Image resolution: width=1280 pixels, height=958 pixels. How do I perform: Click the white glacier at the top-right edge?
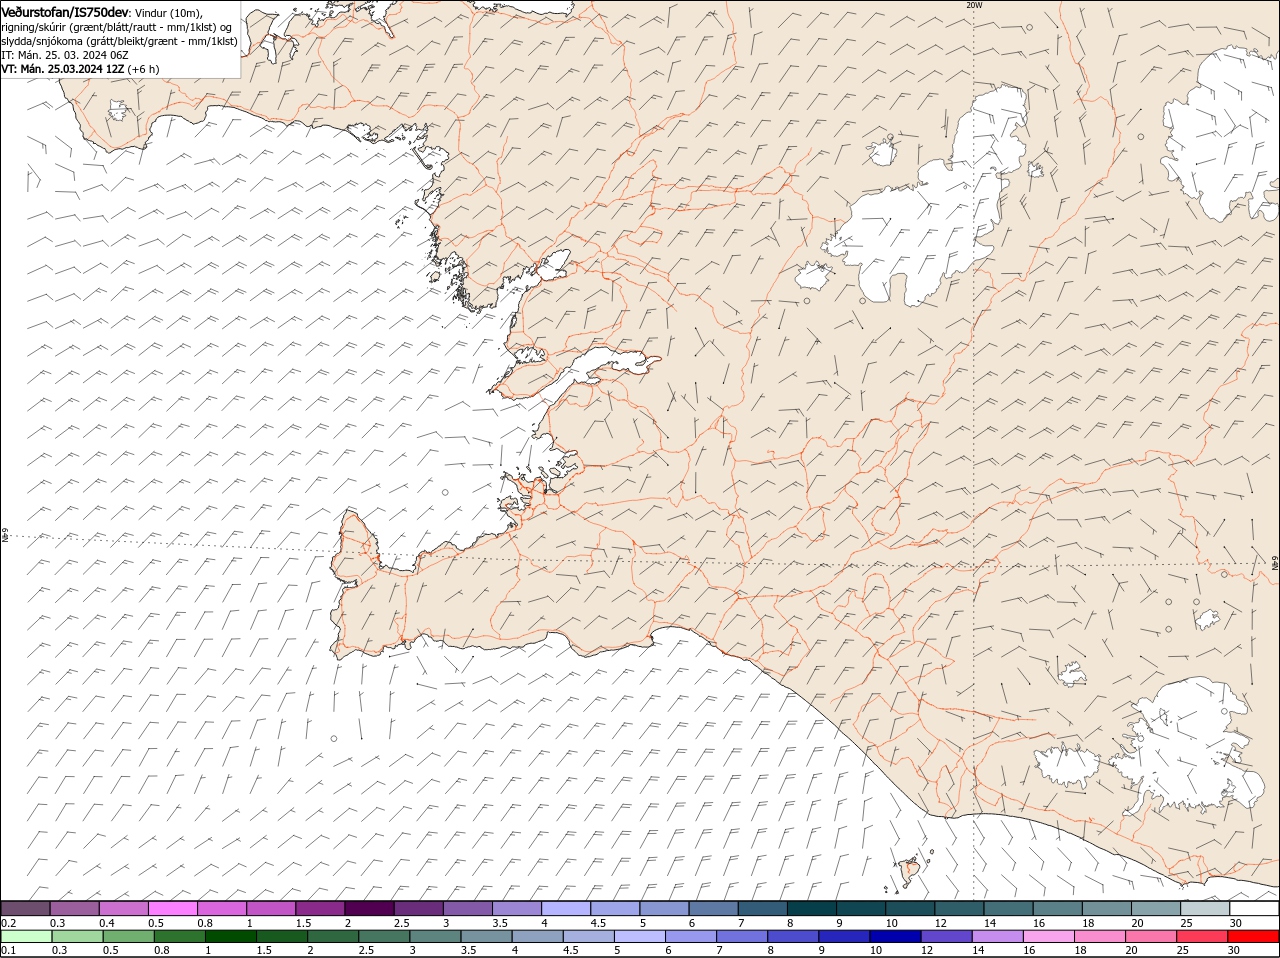point(1220,135)
